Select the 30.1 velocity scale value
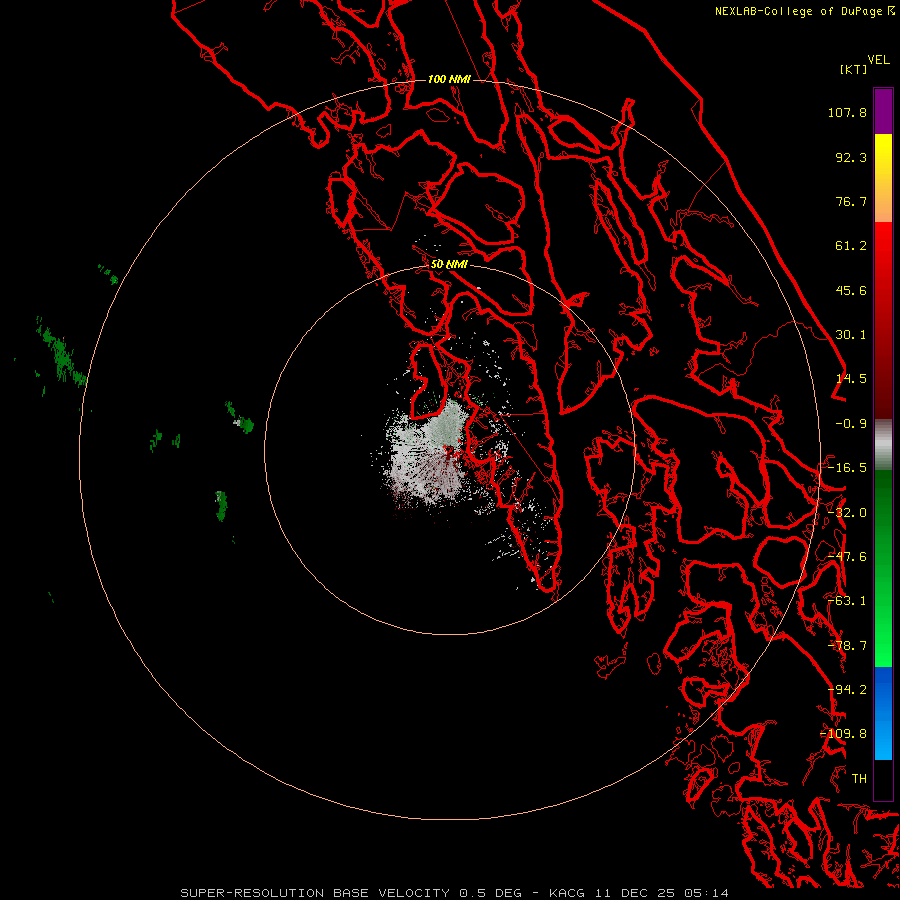This screenshot has width=900, height=900. (851, 335)
